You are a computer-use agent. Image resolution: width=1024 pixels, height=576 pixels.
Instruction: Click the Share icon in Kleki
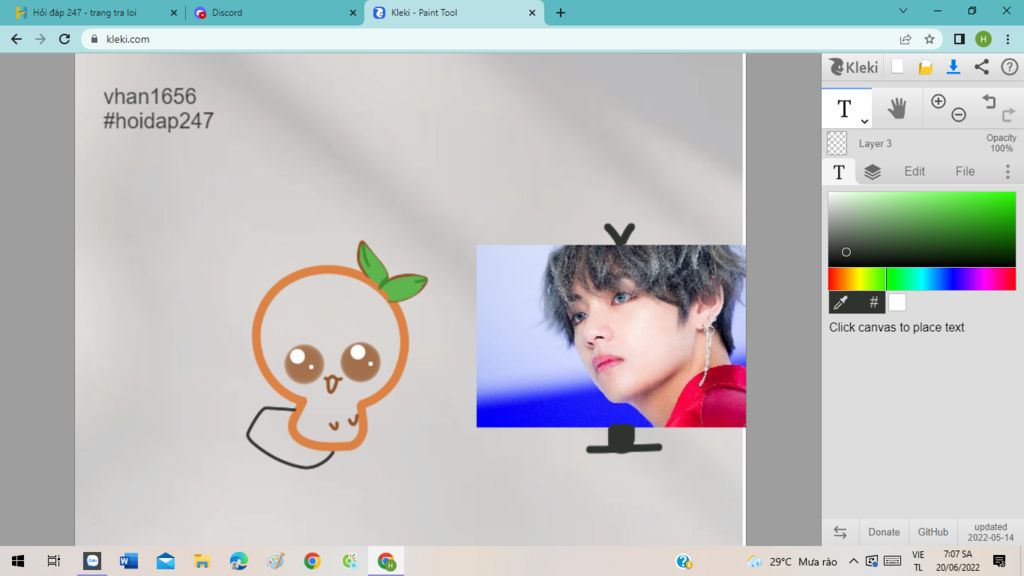point(982,67)
